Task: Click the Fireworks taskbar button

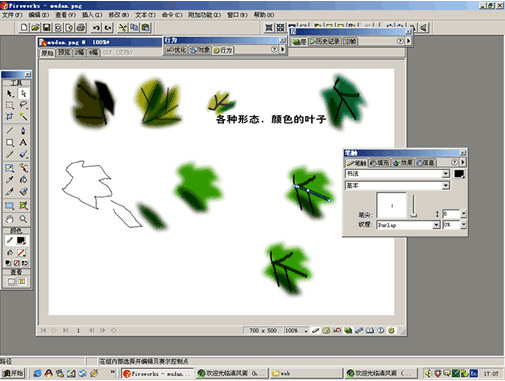Action: click(157, 373)
